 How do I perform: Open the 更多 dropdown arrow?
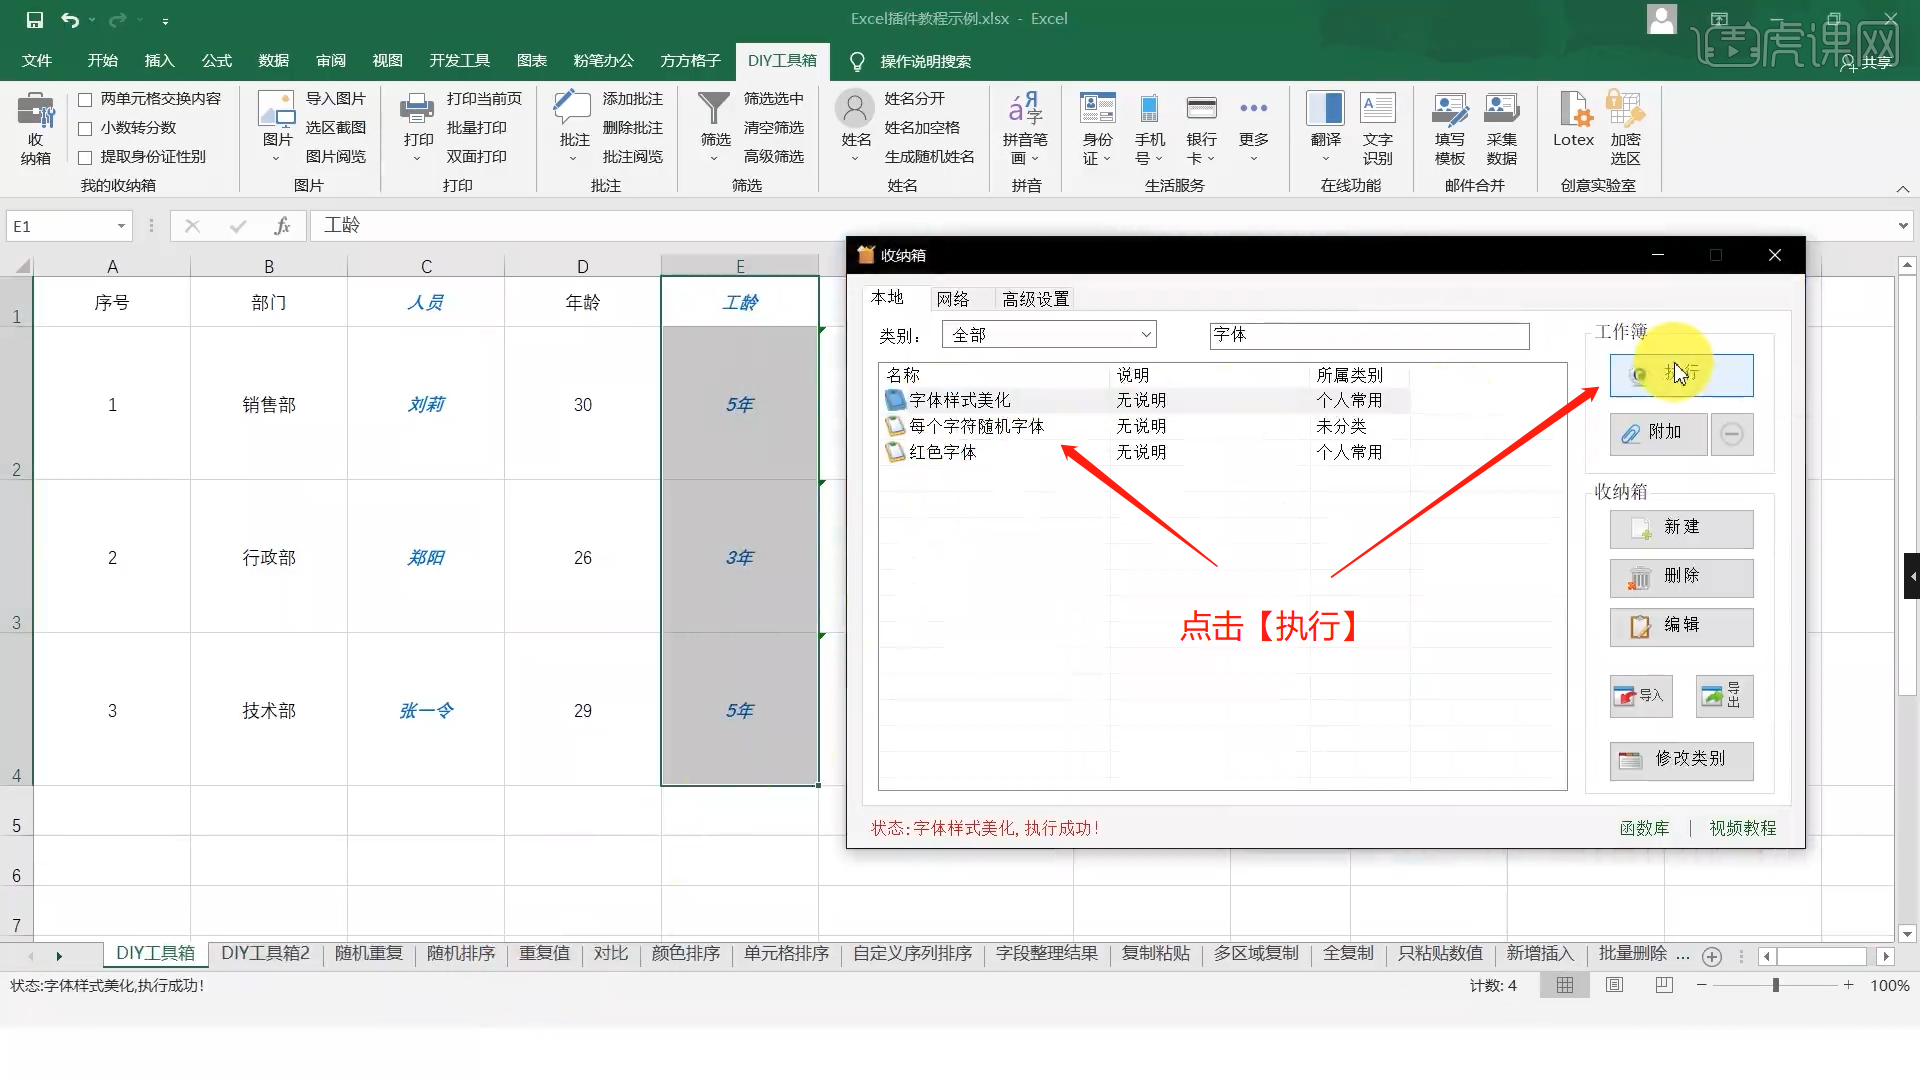pyautogui.click(x=1254, y=159)
